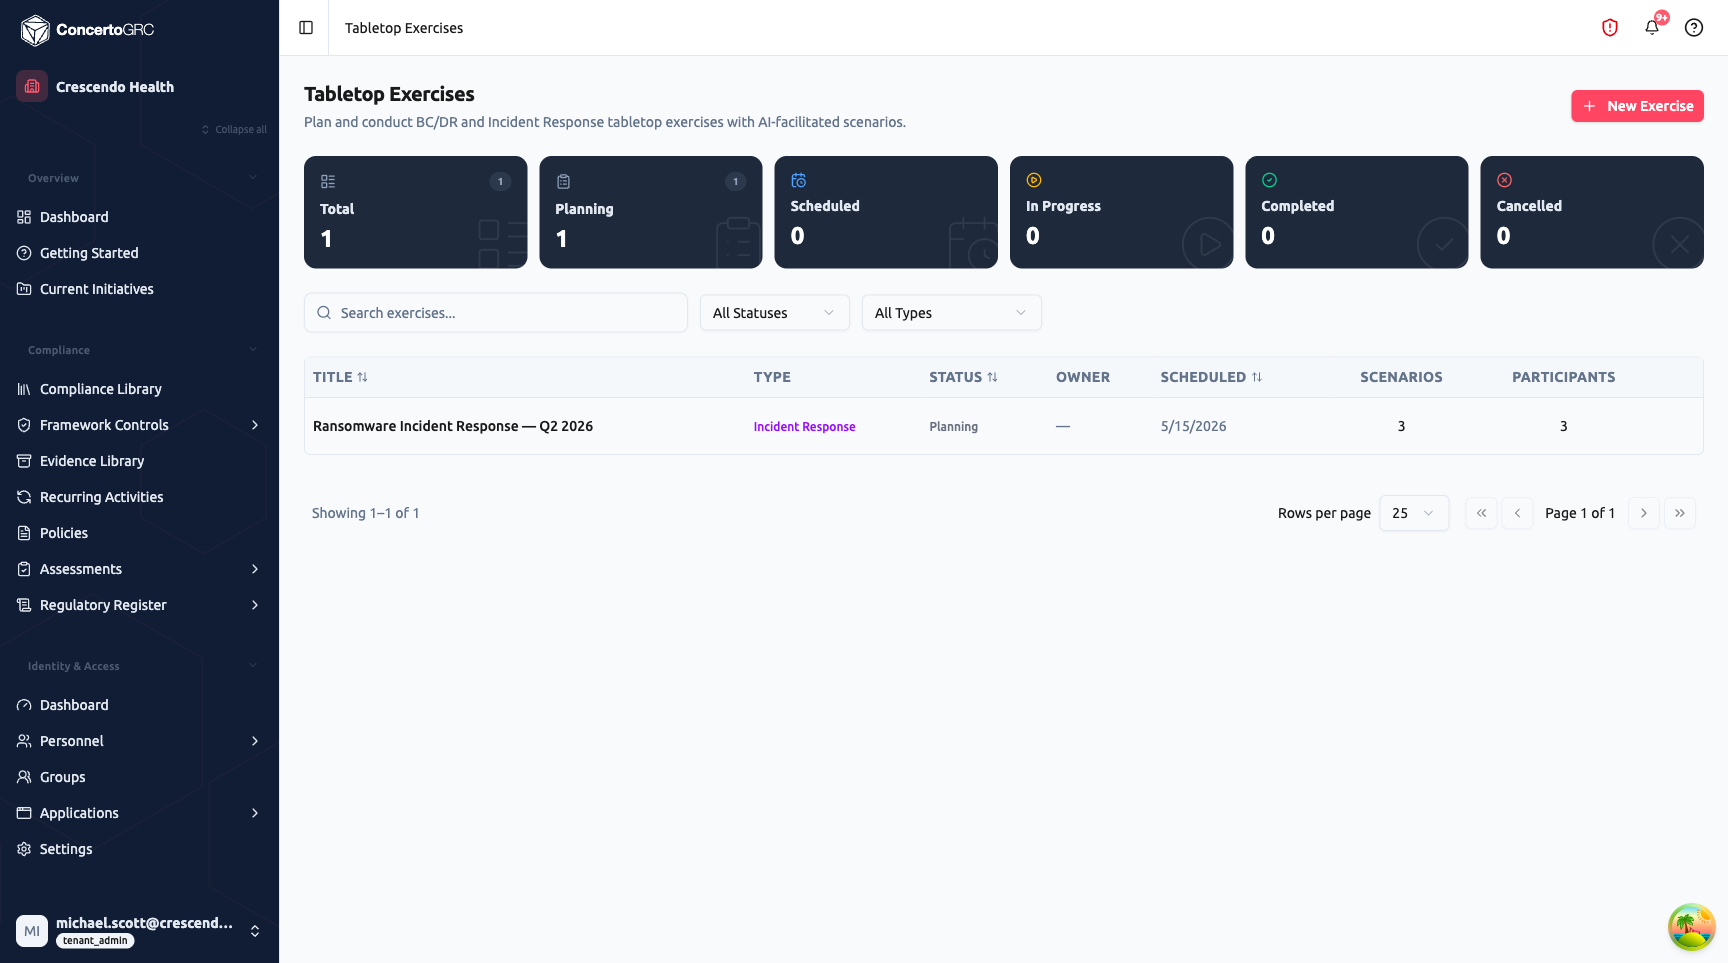Viewport: 1728px width, 963px height.
Task: Go to next page
Action: 1644,513
